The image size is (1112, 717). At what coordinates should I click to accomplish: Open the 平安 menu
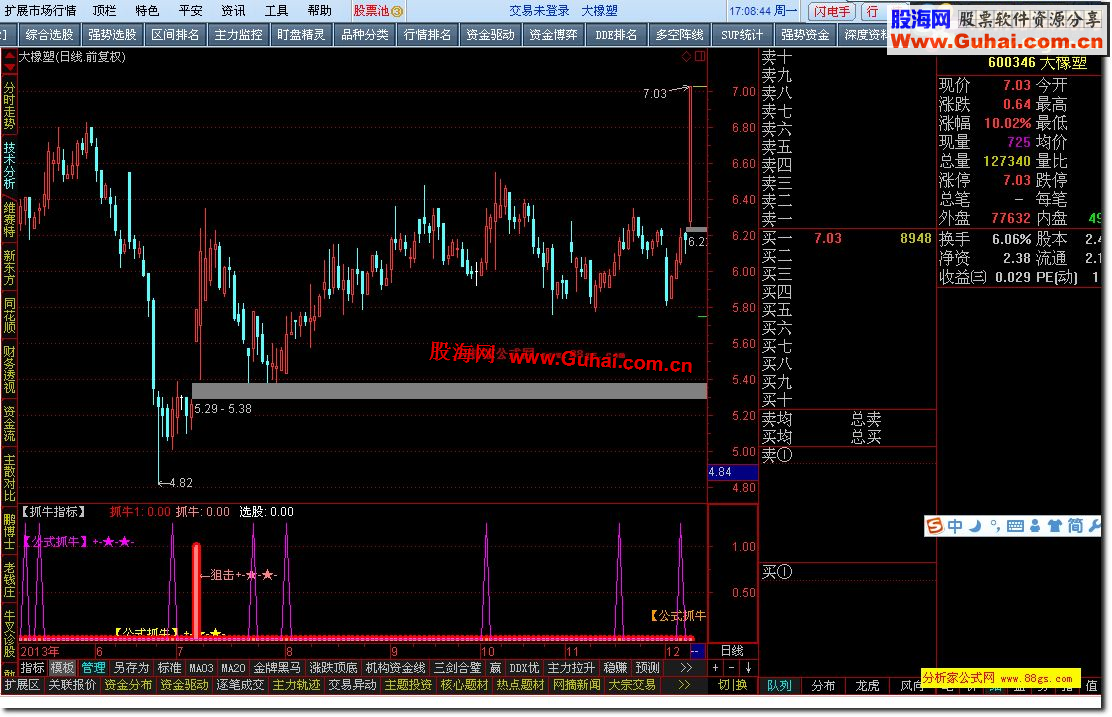click(190, 11)
